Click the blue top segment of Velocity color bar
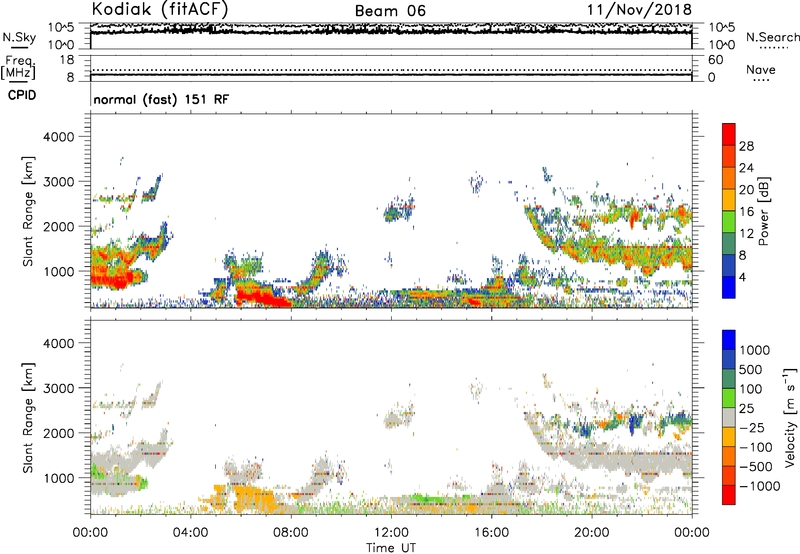Image resolution: width=800 pixels, height=554 pixels. tap(729, 340)
